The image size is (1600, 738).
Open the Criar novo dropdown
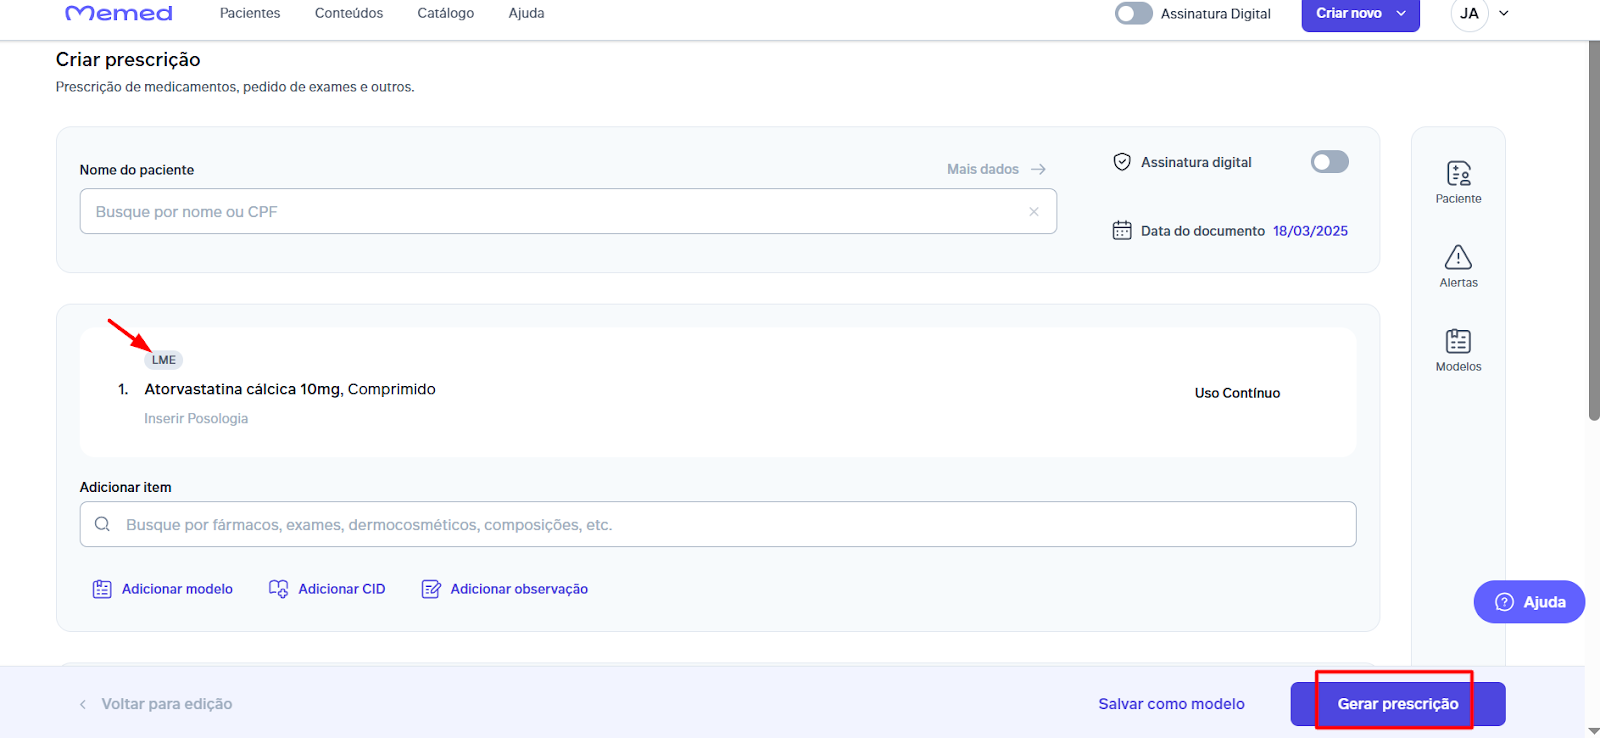[x=1360, y=13]
